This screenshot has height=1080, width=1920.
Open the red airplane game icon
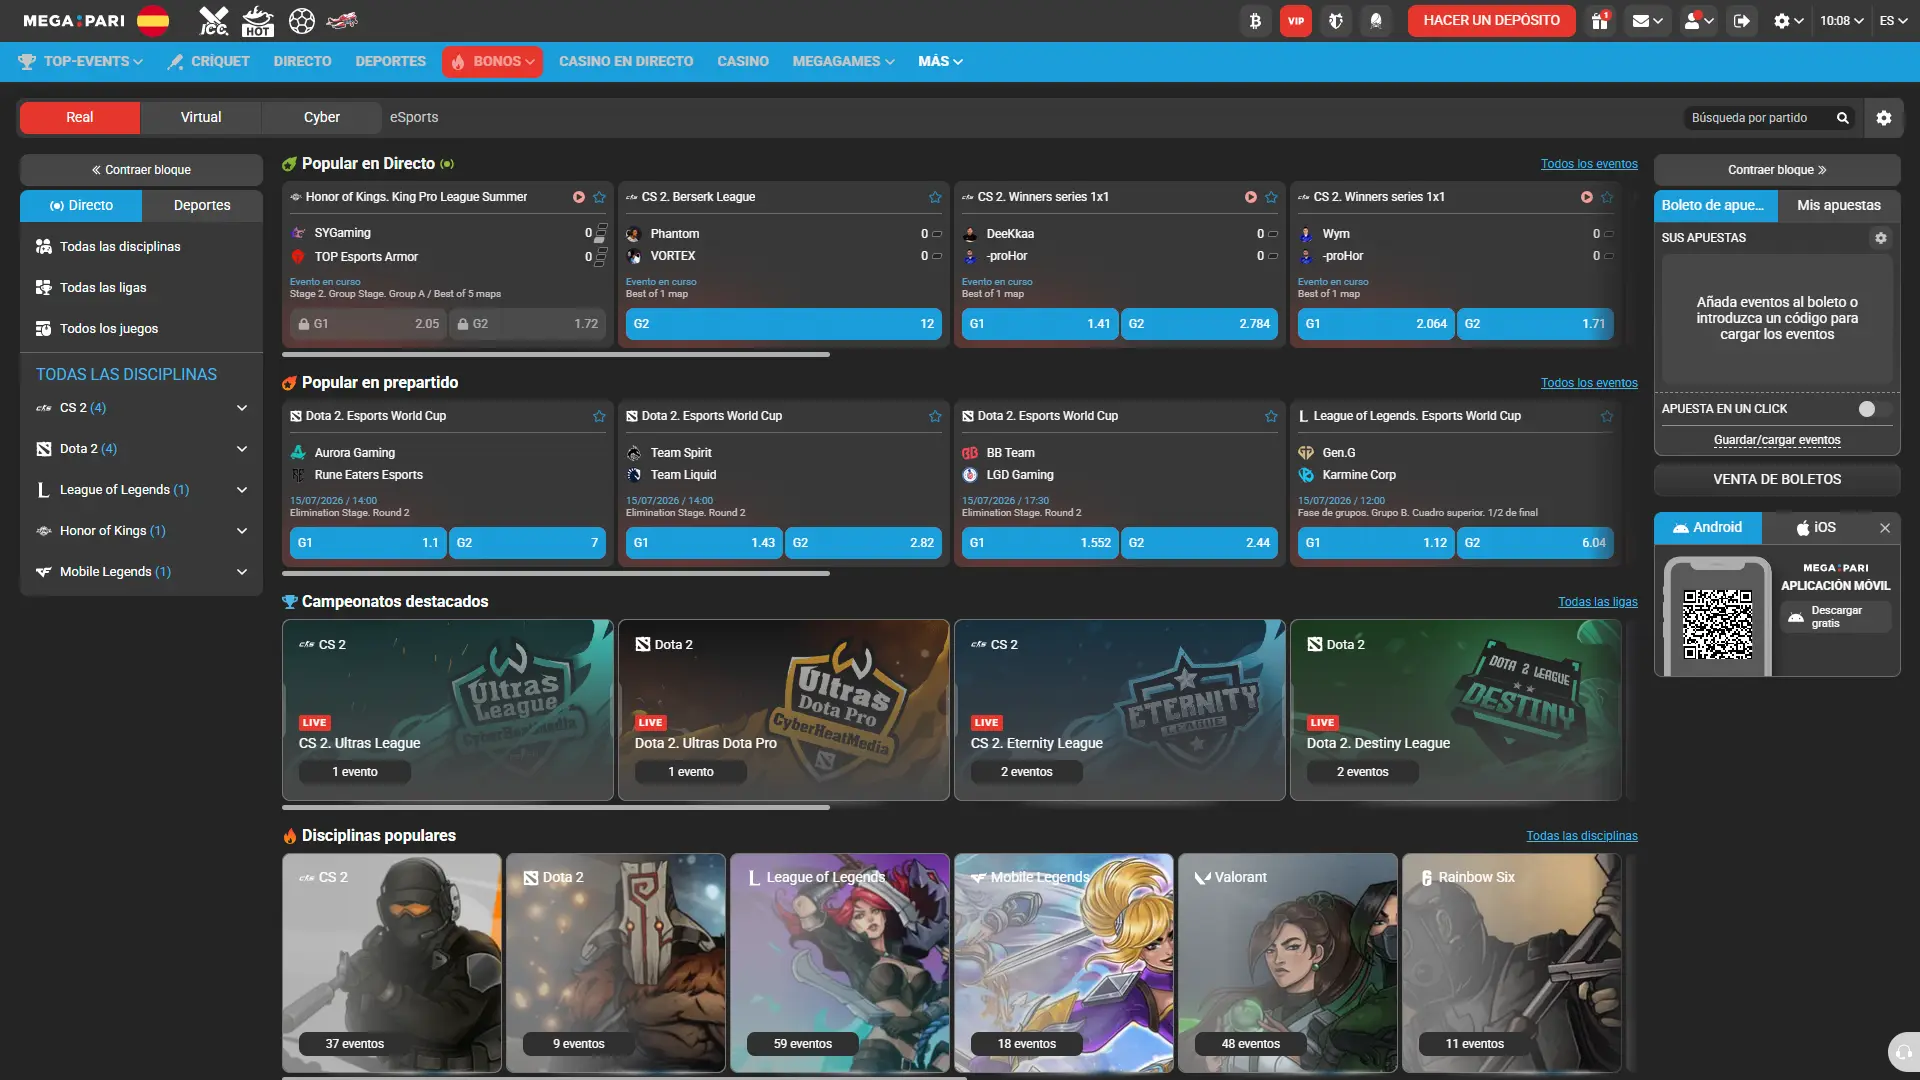point(342,20)
